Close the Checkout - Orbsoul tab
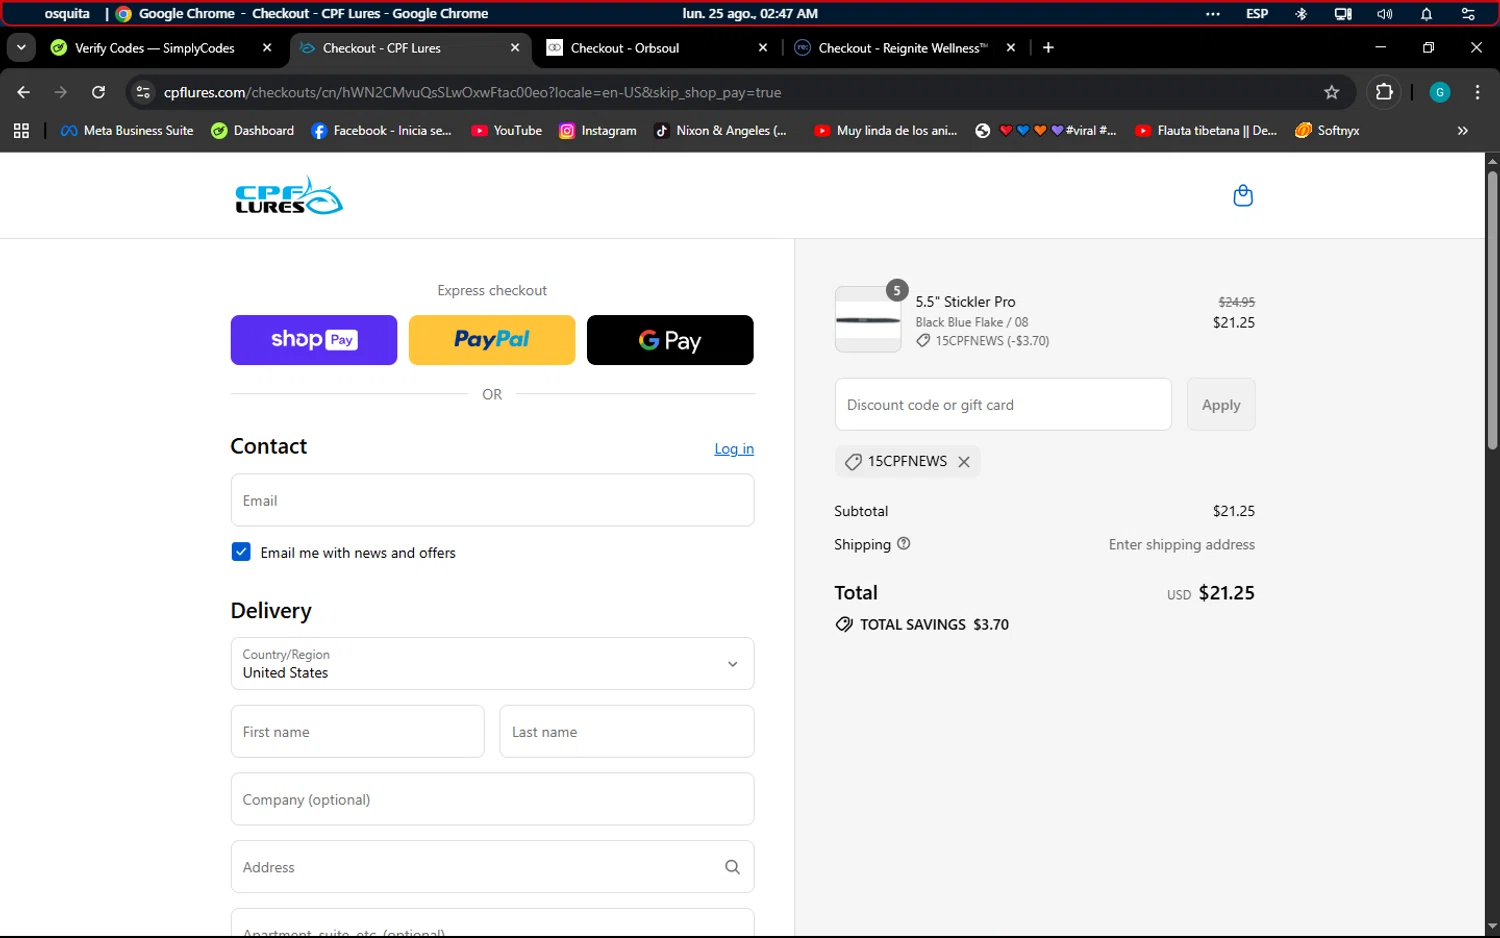 pos(763,48)
